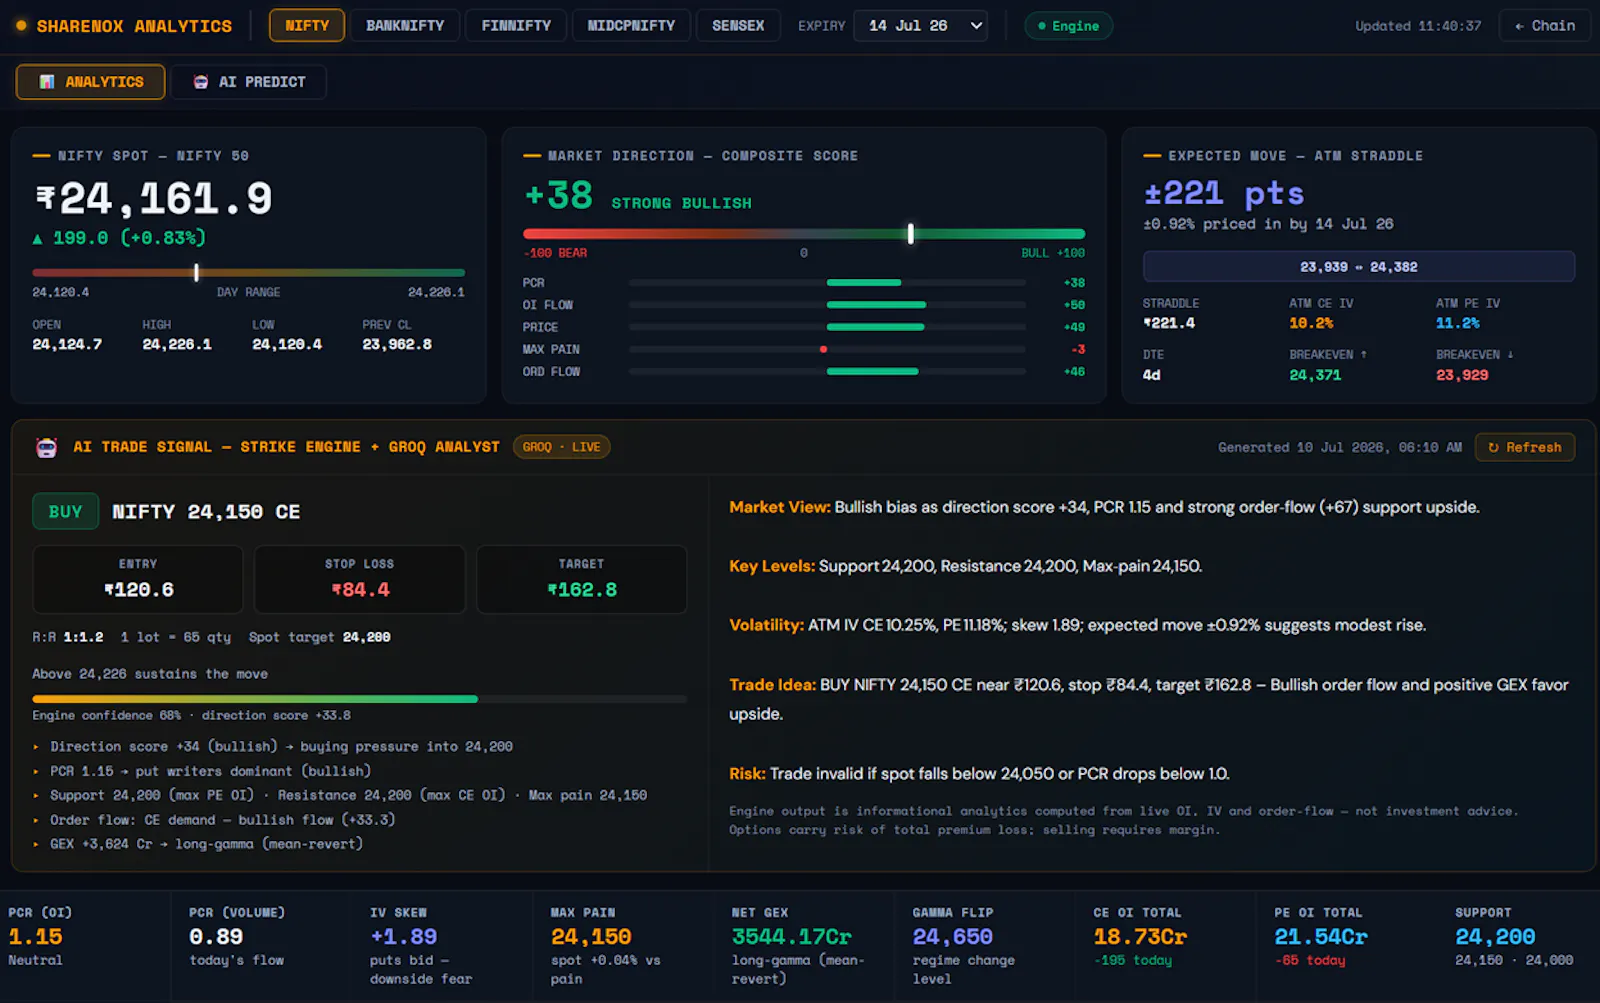Viewport: 1600px width, 1003px height.
Task: Click the AI Predict robot icon
Action: (x=201, y=82)
